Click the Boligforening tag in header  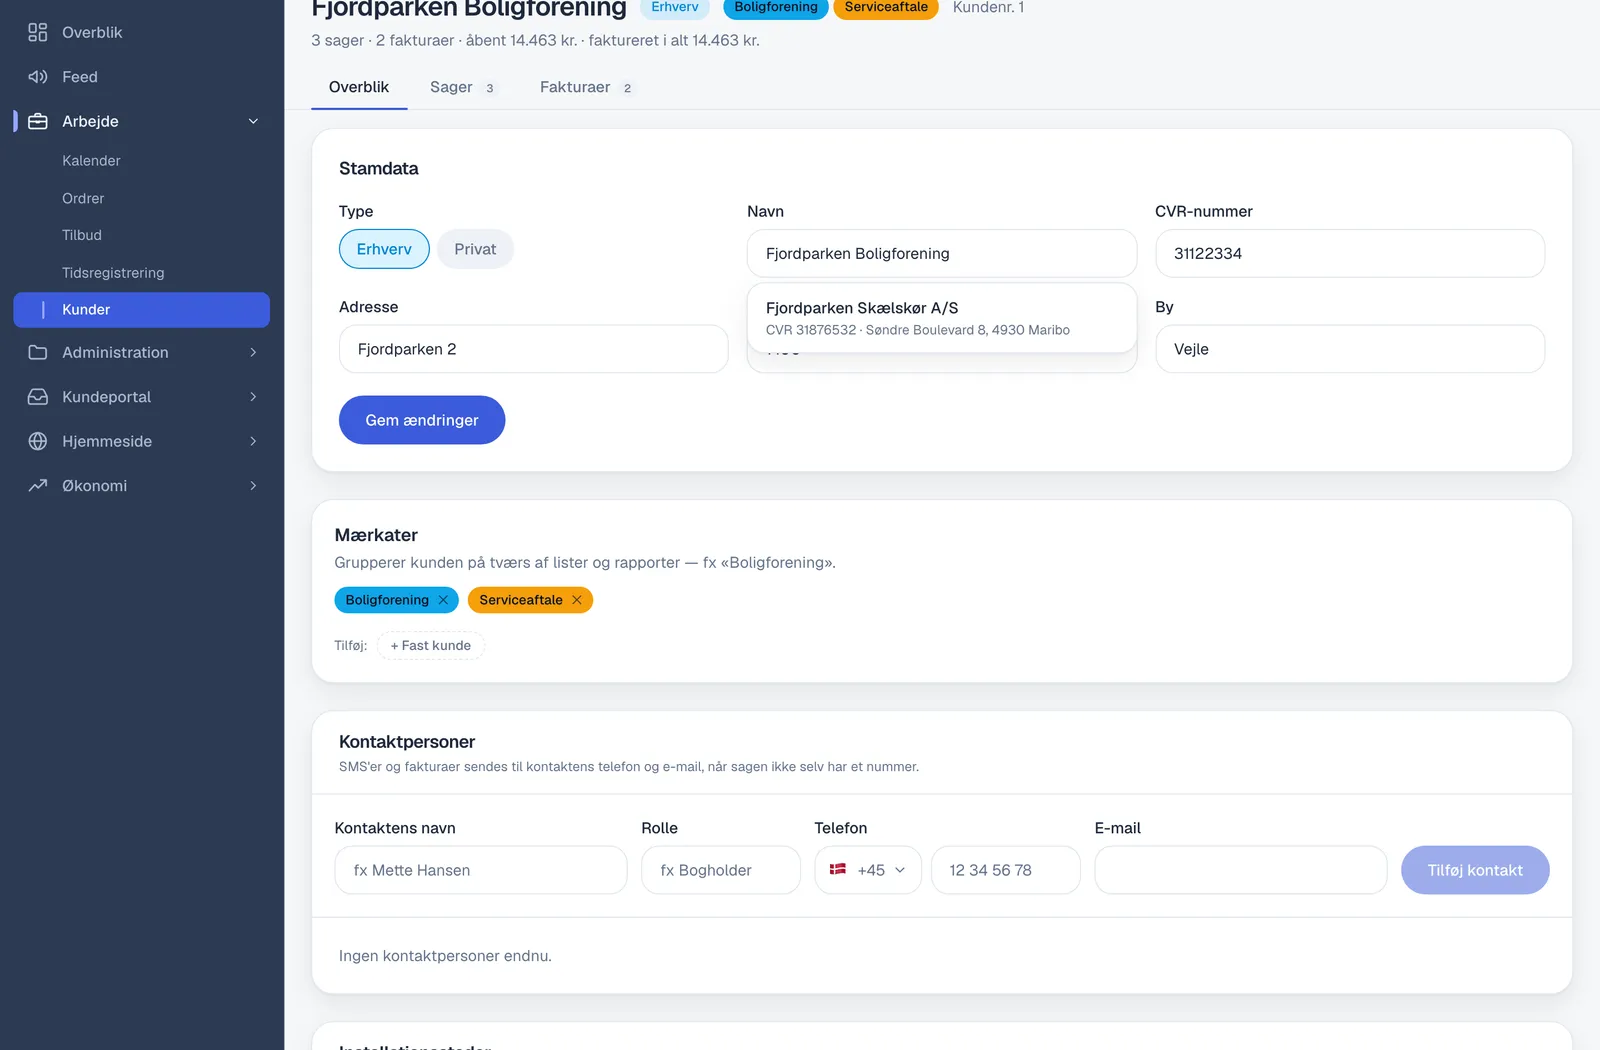[x=776, y=7]
